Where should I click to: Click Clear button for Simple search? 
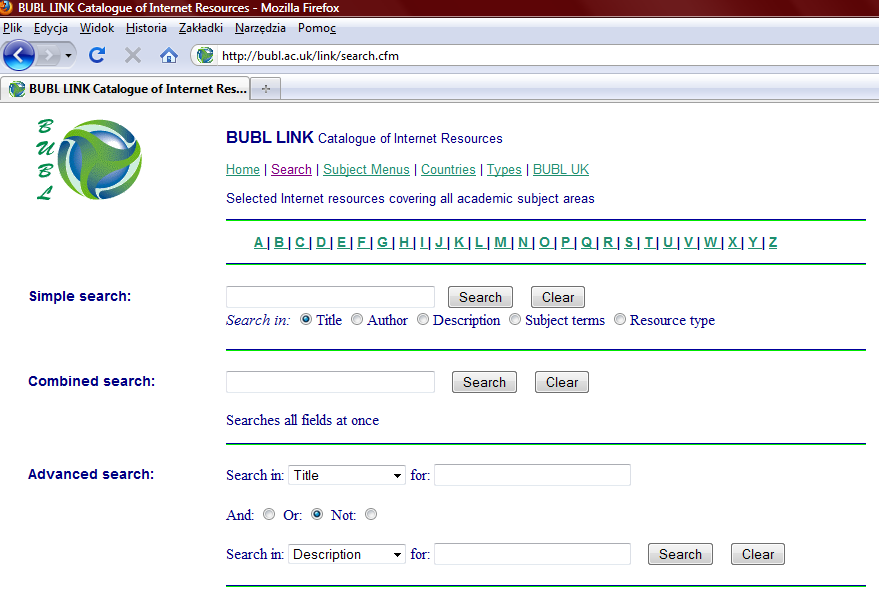click(558, 297)
